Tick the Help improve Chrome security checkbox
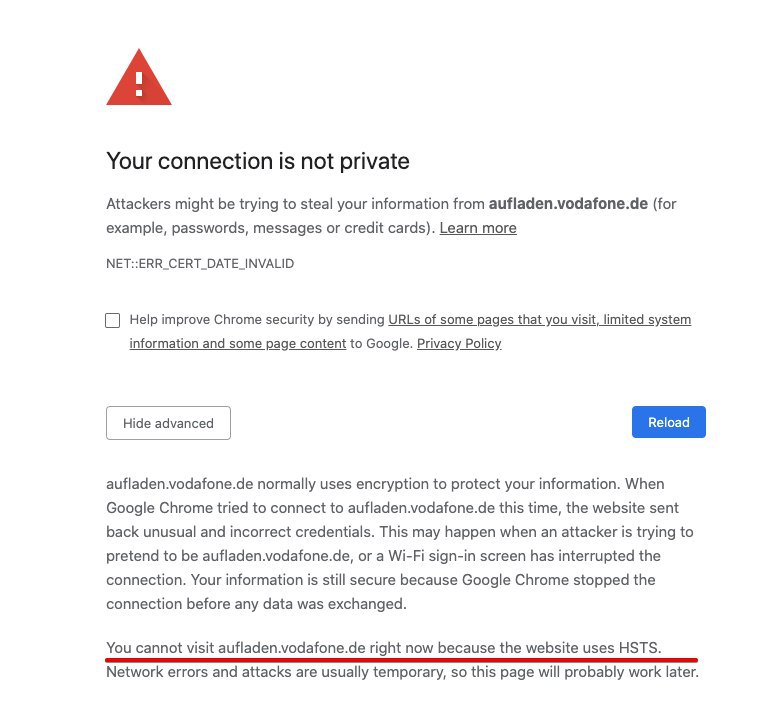Screen dimensions: 759x713 tap(112, 321)
